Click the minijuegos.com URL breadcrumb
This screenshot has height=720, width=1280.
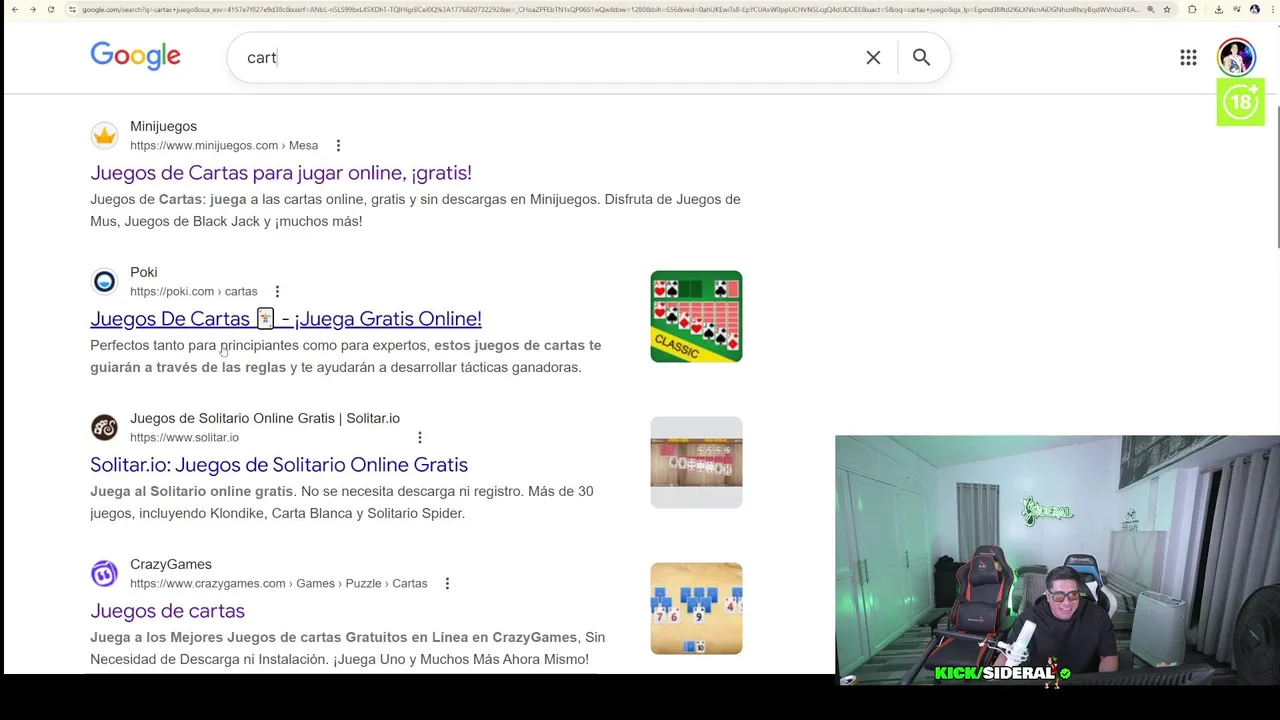(224, 145)
